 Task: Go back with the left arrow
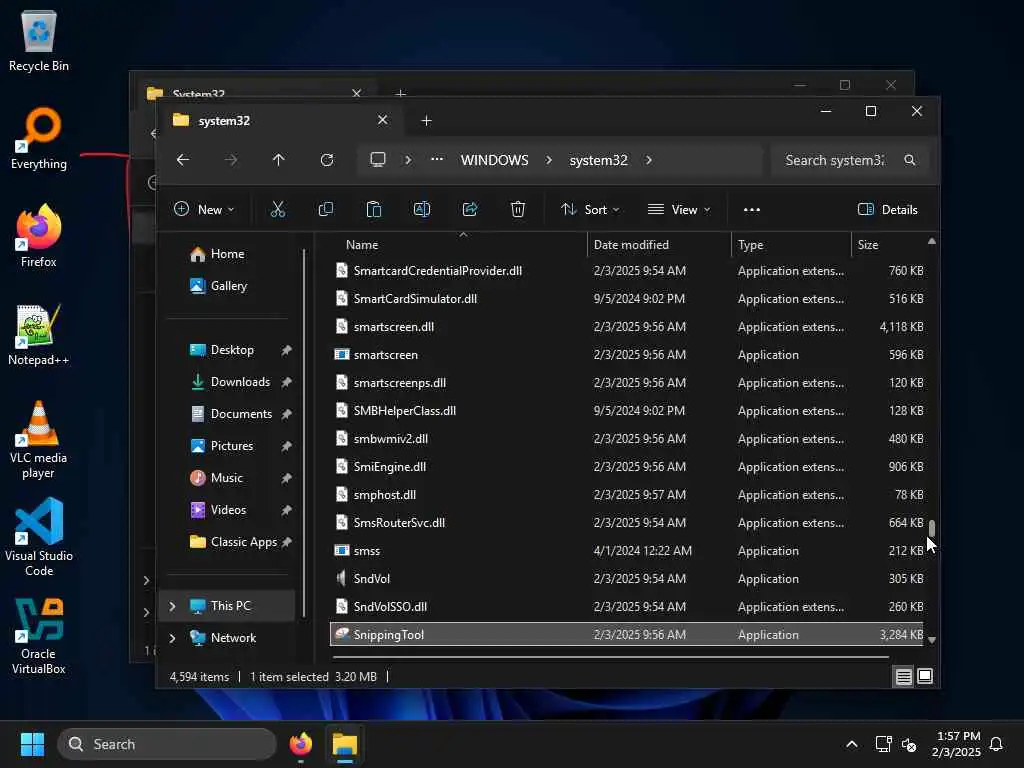point(183,159)
